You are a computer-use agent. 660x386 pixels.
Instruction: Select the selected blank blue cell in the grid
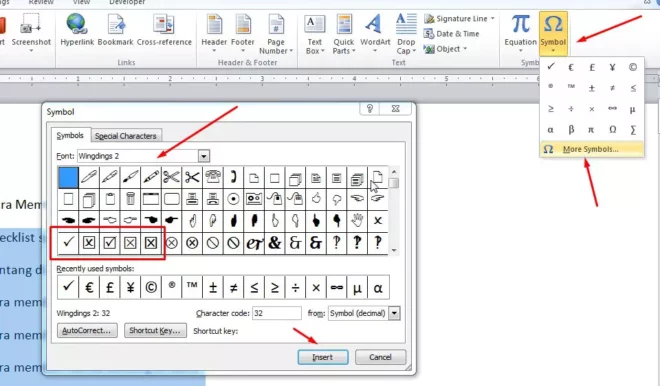68,177
